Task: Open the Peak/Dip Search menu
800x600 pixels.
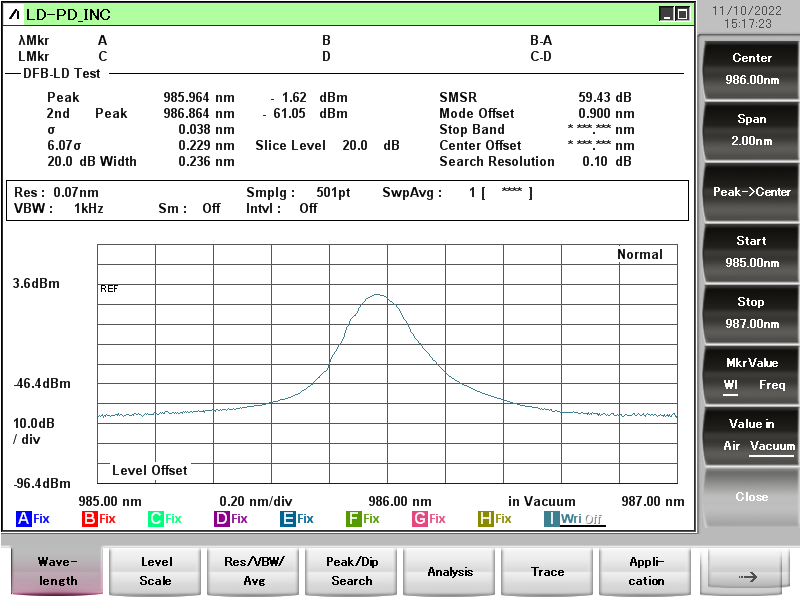Action: click(x=352, y=572)
